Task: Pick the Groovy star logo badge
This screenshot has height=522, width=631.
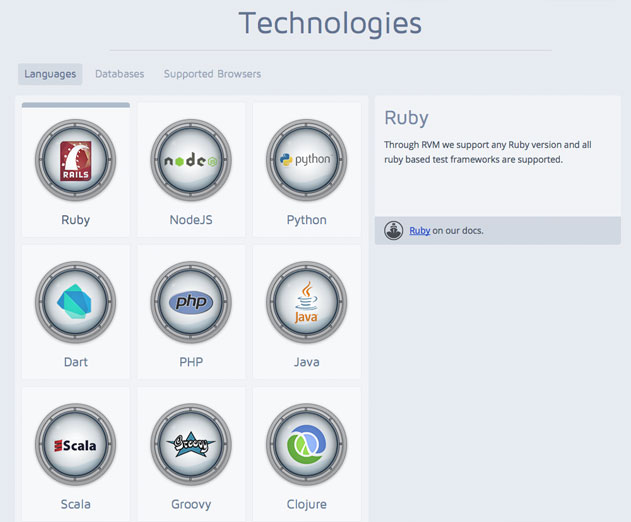Action: 191,444
